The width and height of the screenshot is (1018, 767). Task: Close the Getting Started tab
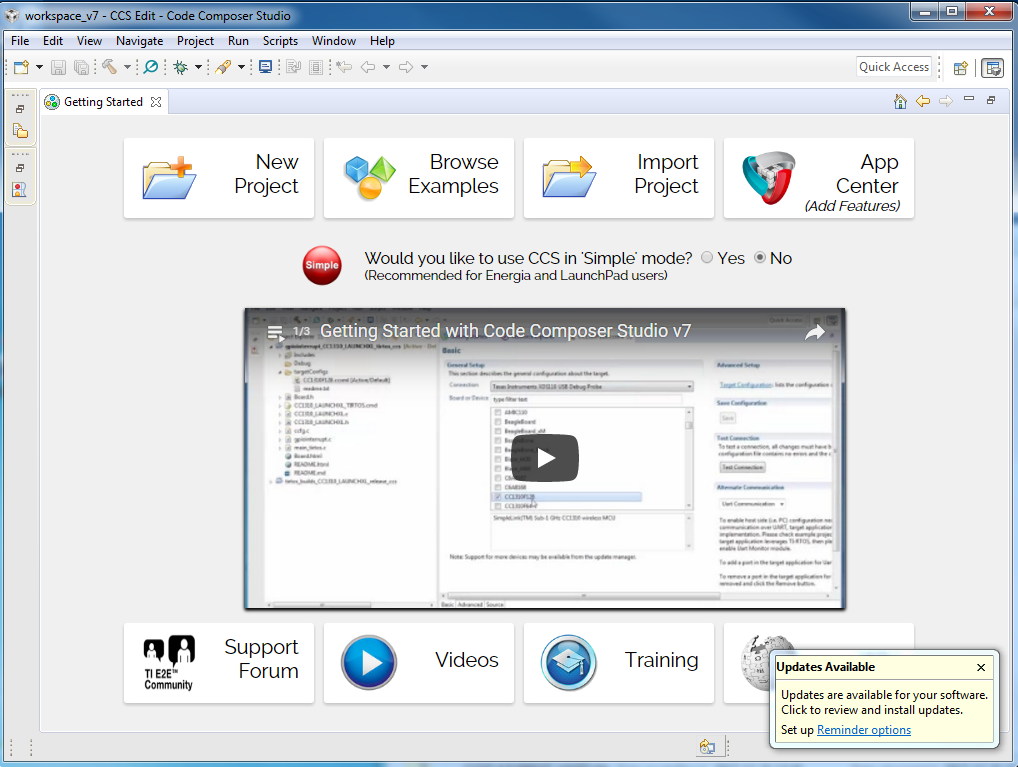156,102
